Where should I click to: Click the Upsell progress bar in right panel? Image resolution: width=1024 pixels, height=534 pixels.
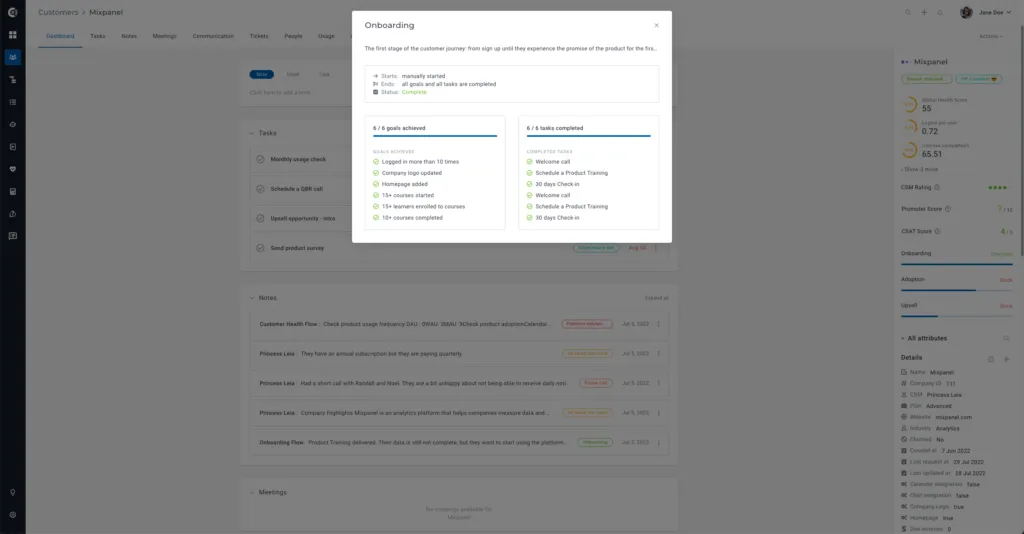click(x=957, y=316)
